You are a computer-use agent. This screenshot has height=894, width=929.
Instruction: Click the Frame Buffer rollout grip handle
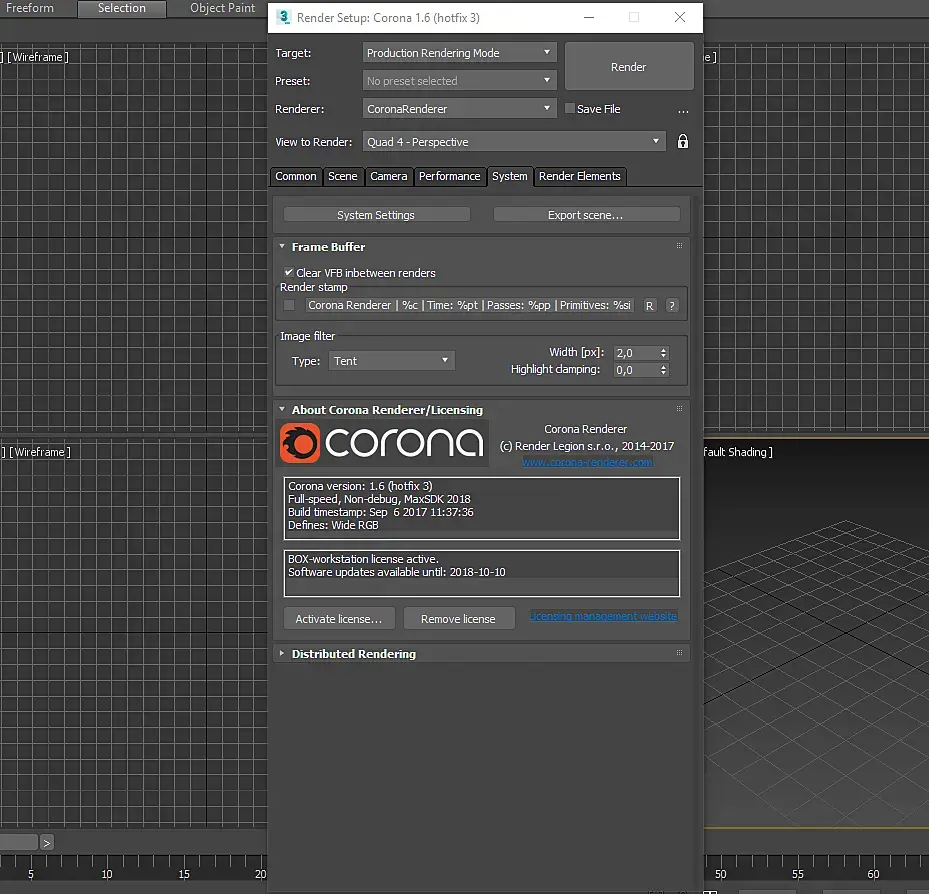679,246
